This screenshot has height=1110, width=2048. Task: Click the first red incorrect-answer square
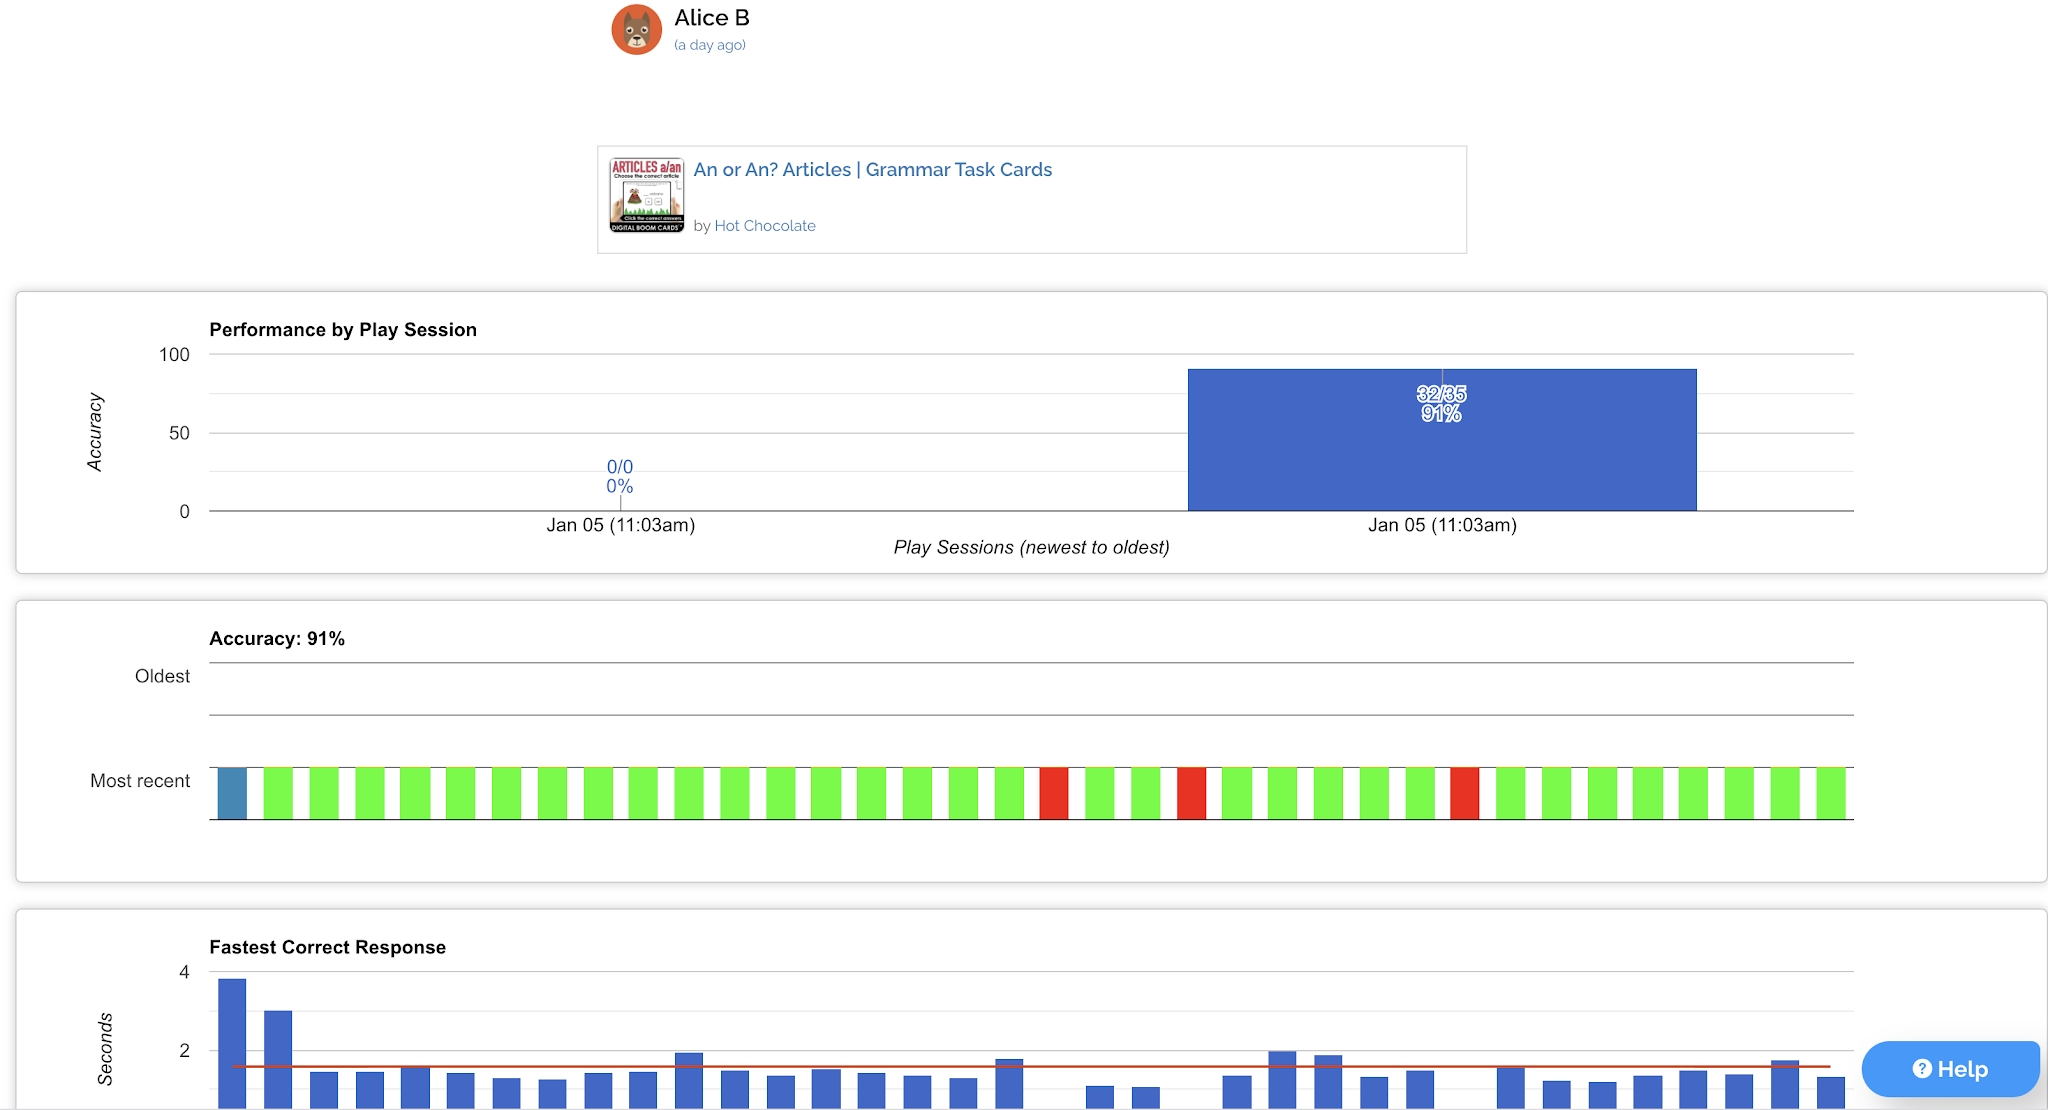point(1053,794)
